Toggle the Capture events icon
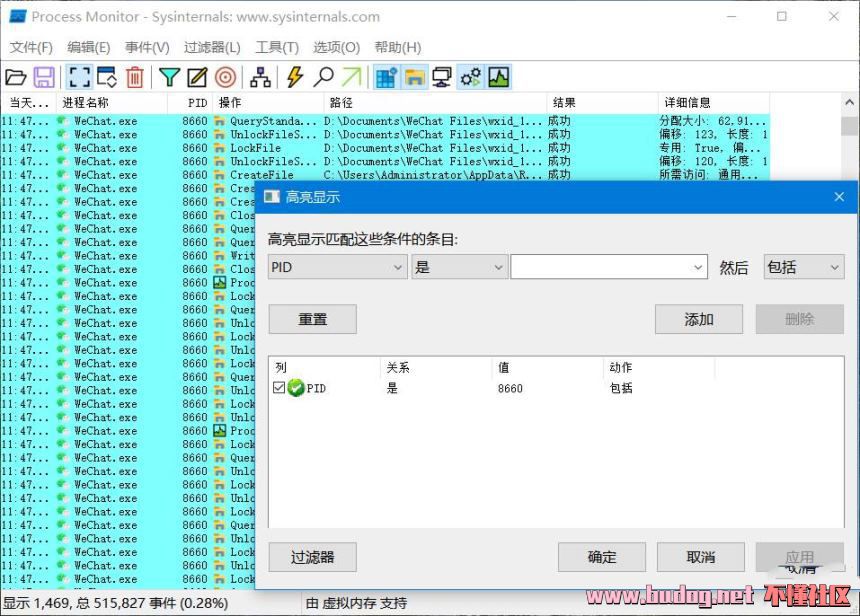The height and width of the screenshot is (616, 860). (x=79, y=77)
